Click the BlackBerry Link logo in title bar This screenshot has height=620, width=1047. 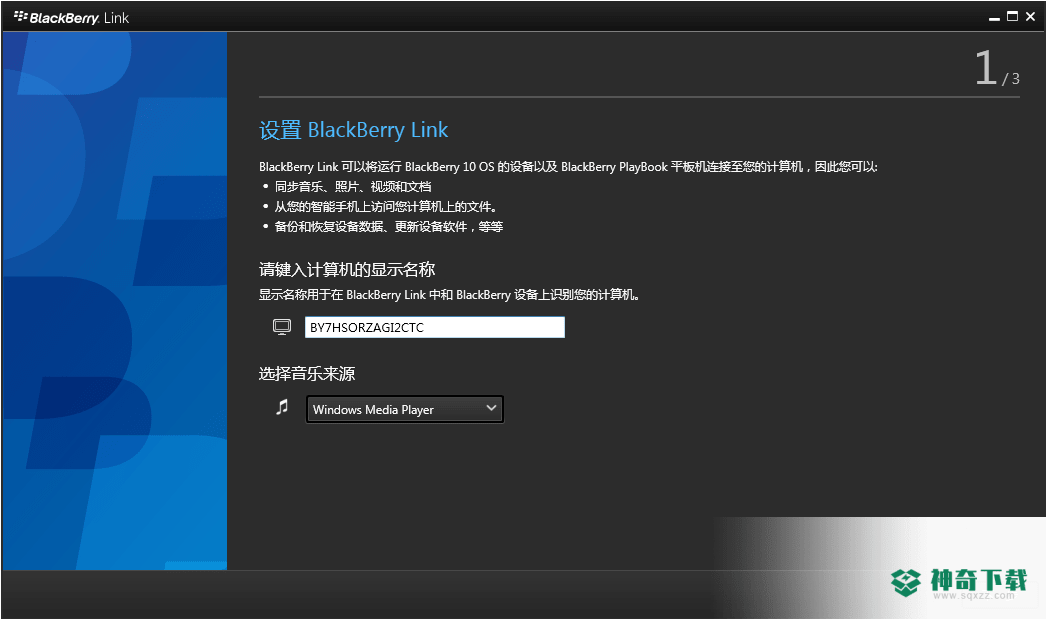[x=71, y=17]
